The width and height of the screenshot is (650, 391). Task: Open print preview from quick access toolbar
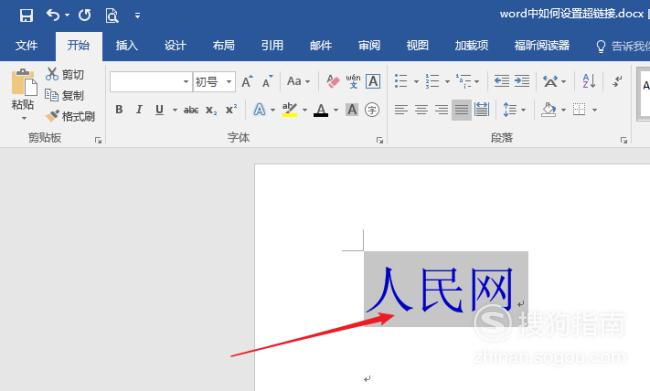pyautogui.click(x=112, y=16)
